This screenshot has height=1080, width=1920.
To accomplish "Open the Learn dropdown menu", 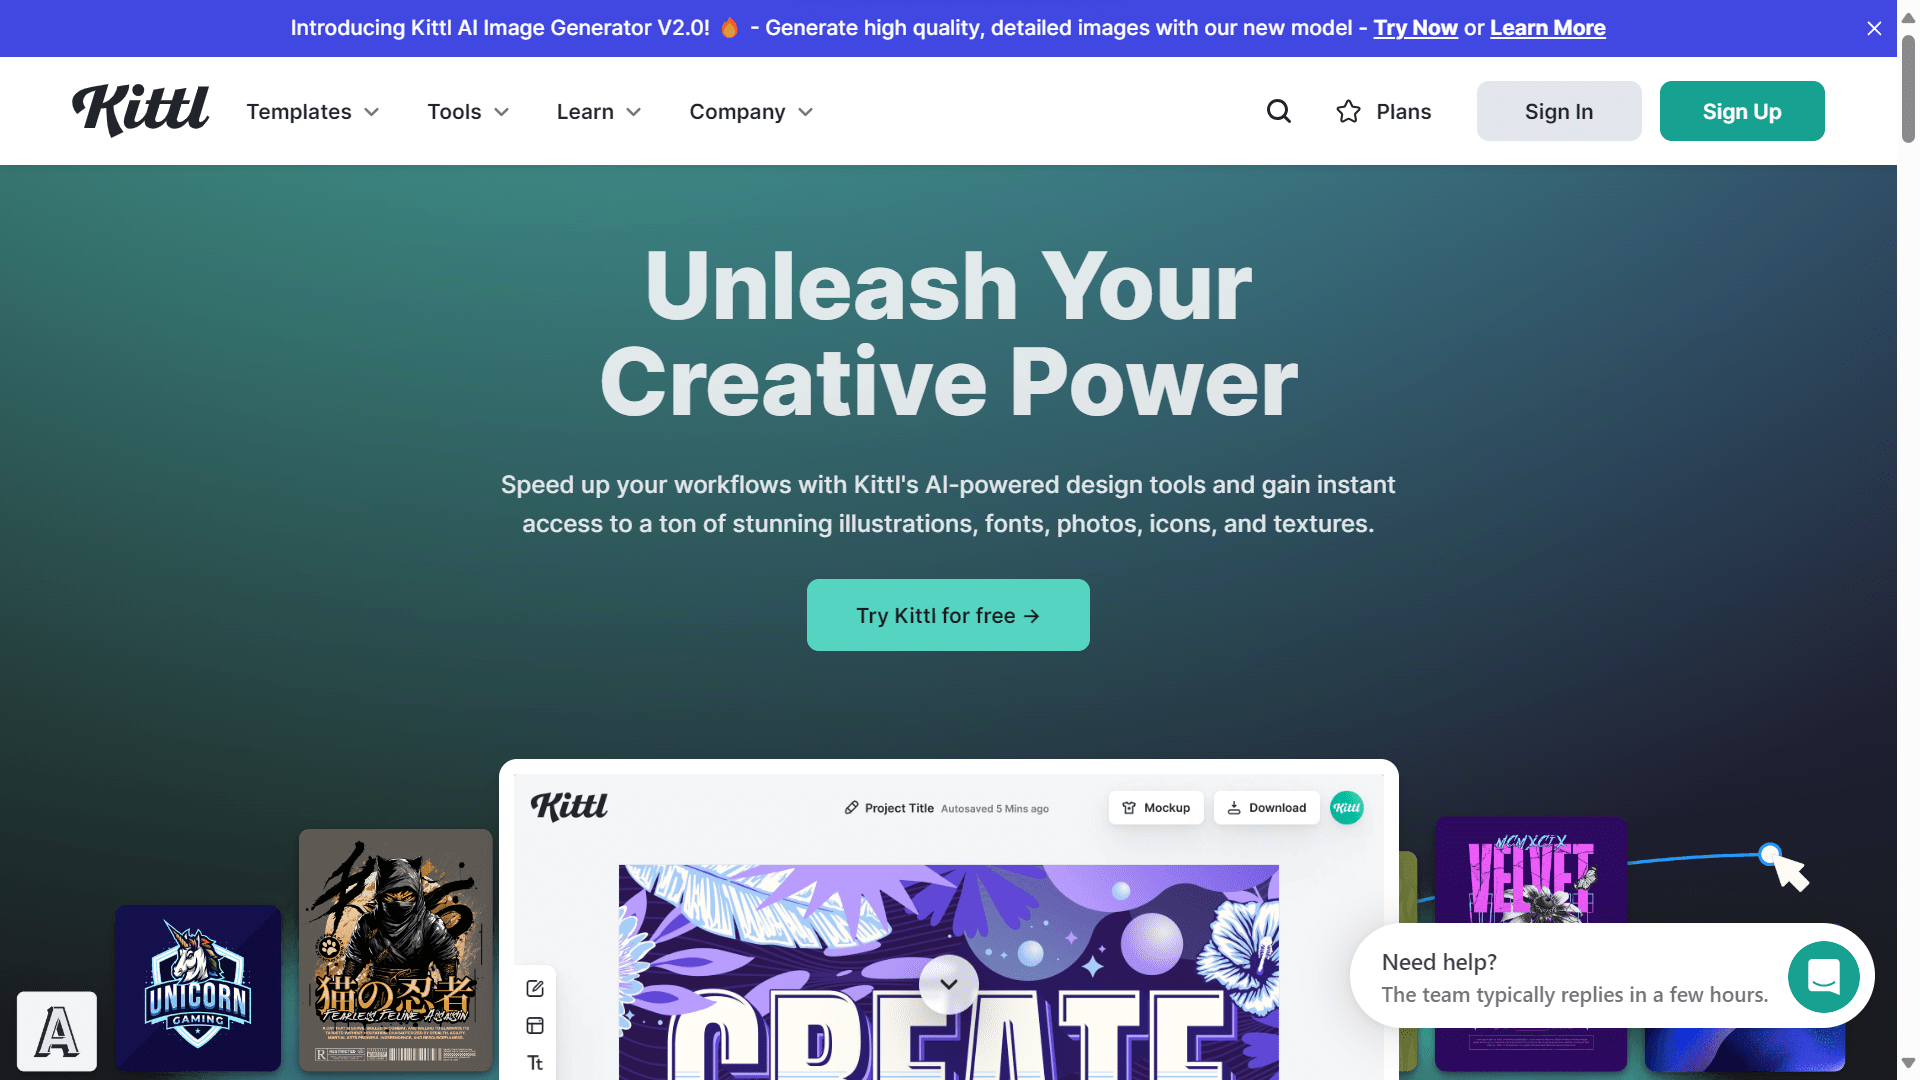I will (x=599, y=112).
